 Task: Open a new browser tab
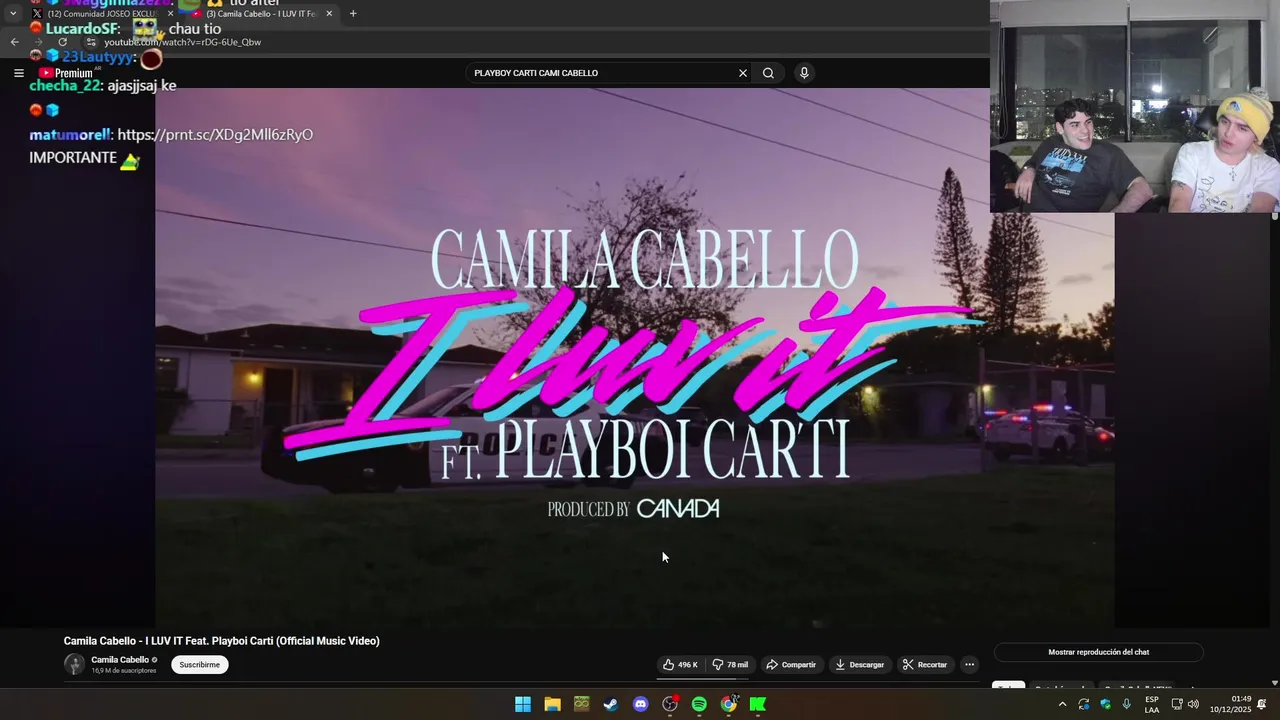353,14
